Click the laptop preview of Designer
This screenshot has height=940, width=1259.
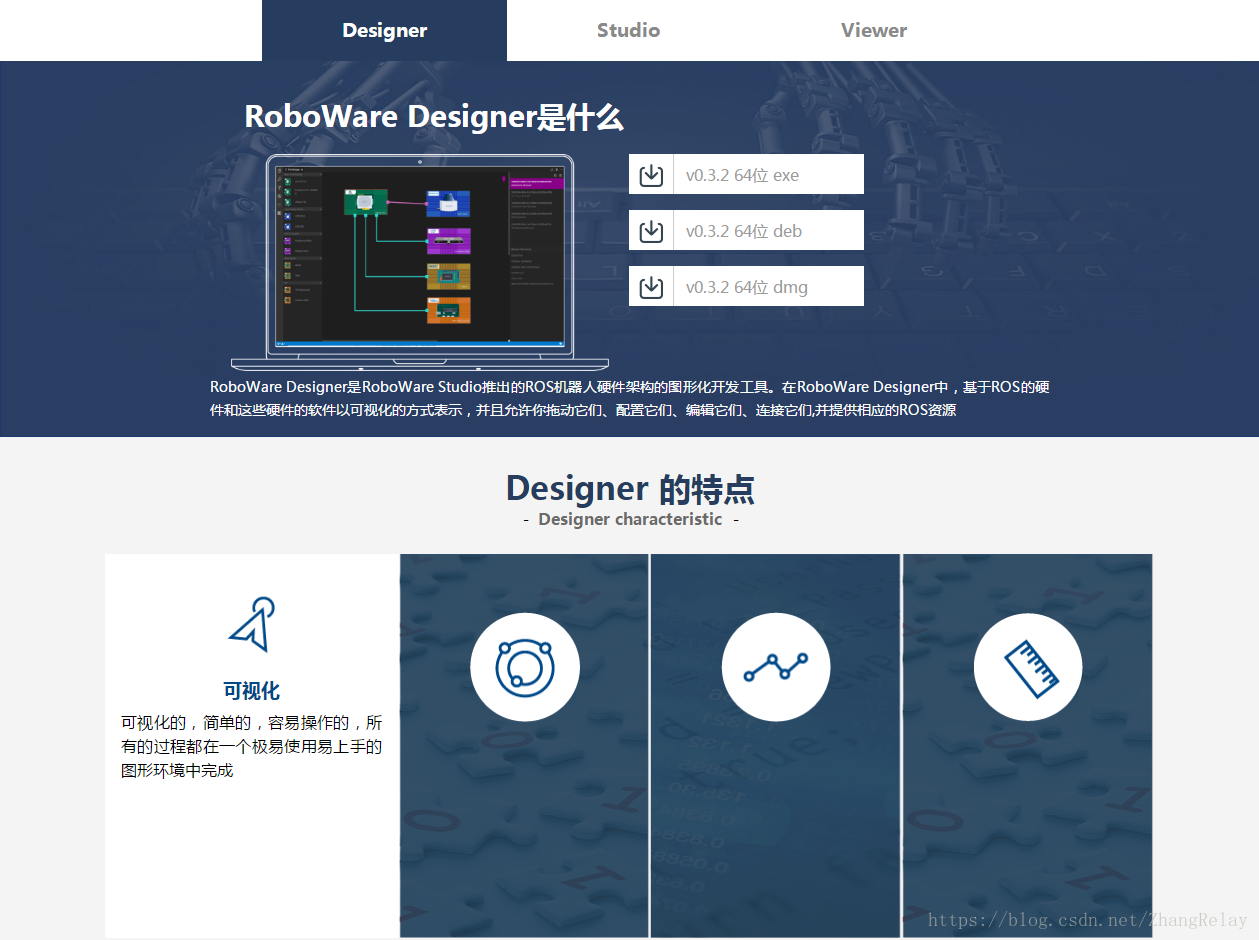pos(420,262)
